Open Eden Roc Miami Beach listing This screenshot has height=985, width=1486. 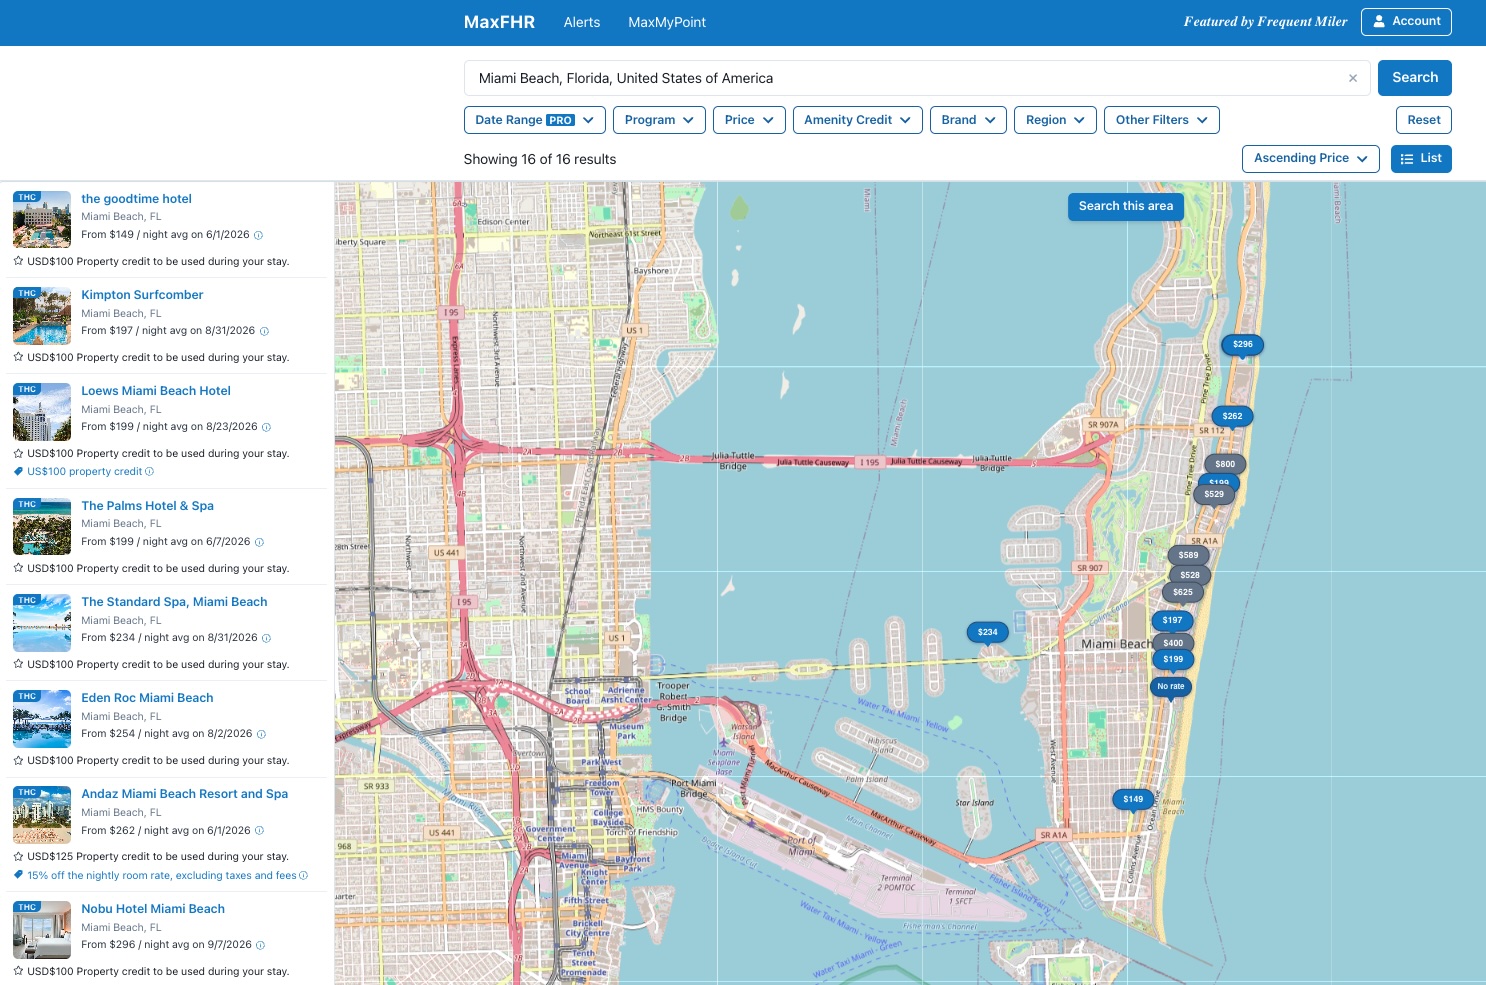click(147, 698)
